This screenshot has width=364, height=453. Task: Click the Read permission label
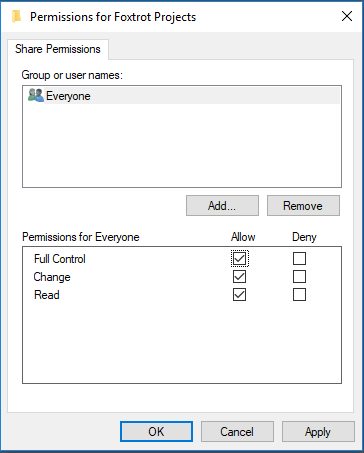(x=47, y=295)
